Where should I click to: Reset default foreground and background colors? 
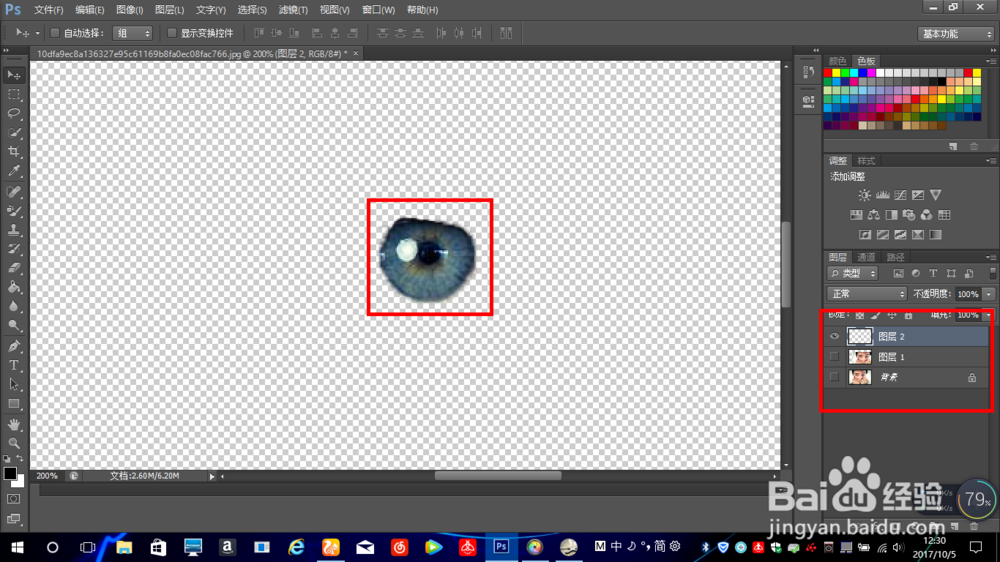point(6,459)
